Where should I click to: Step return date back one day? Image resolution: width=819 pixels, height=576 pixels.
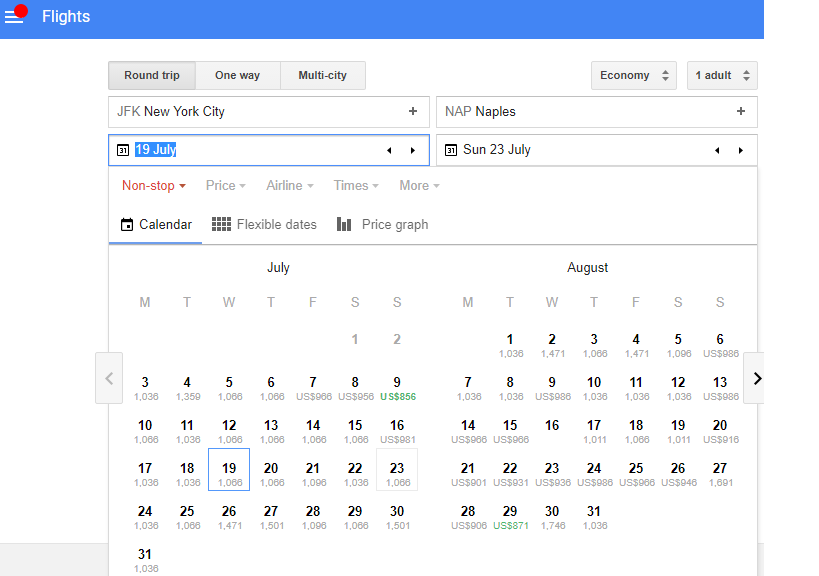coord(717,150)
